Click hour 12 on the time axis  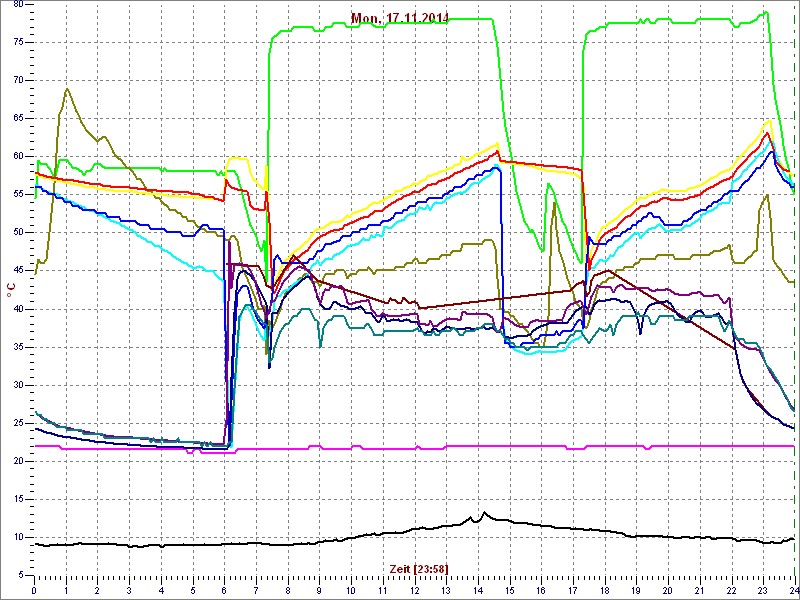(x=414, y=590)
